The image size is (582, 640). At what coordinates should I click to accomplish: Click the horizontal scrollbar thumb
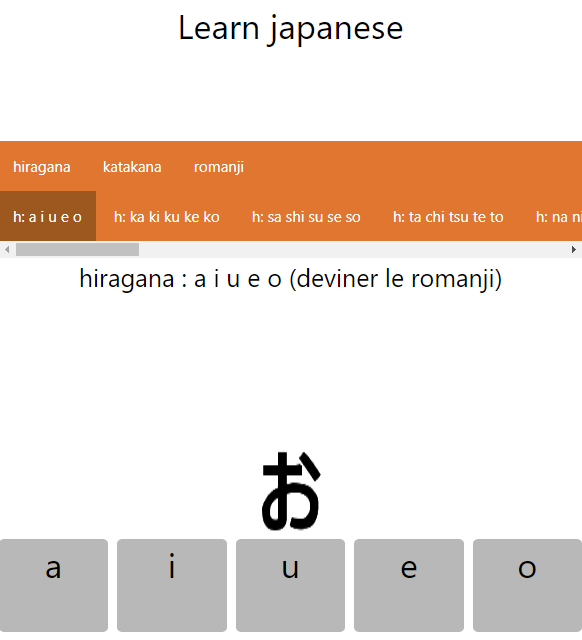(78, 249)
